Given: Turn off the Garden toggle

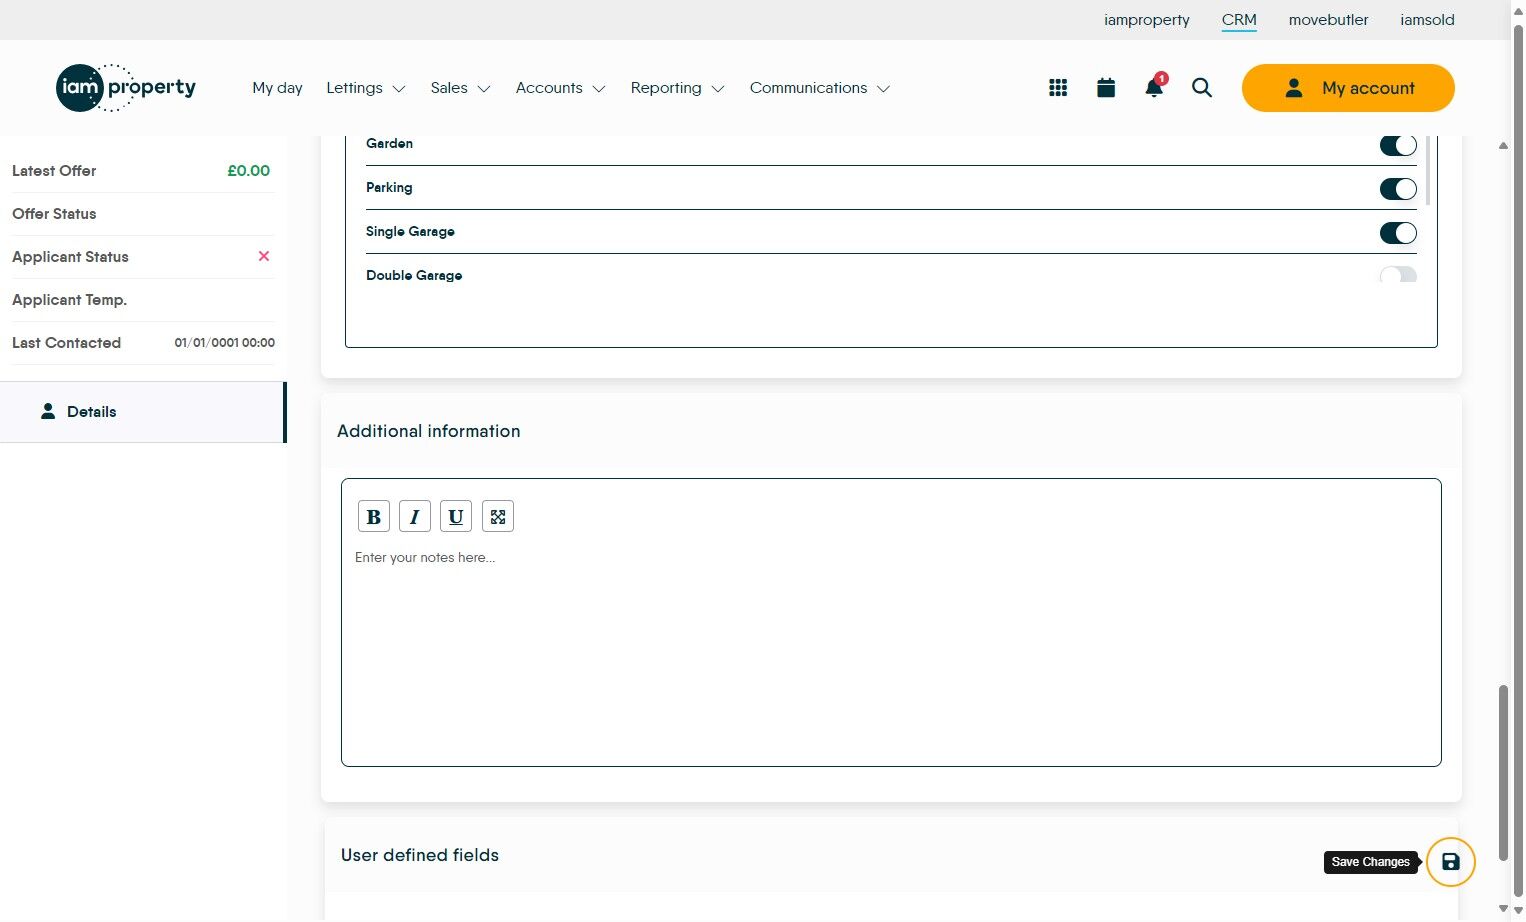Looking at the screenshot, I should click(x=1398, y=145).
